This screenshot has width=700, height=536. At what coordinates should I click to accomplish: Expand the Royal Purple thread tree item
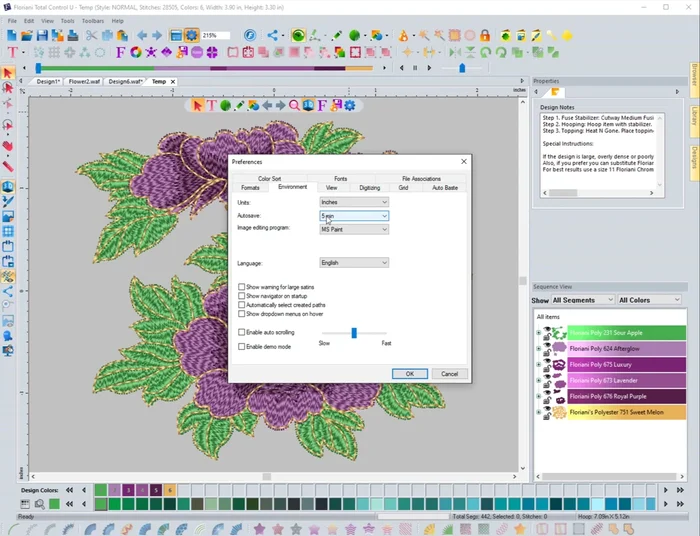[538, 397]
